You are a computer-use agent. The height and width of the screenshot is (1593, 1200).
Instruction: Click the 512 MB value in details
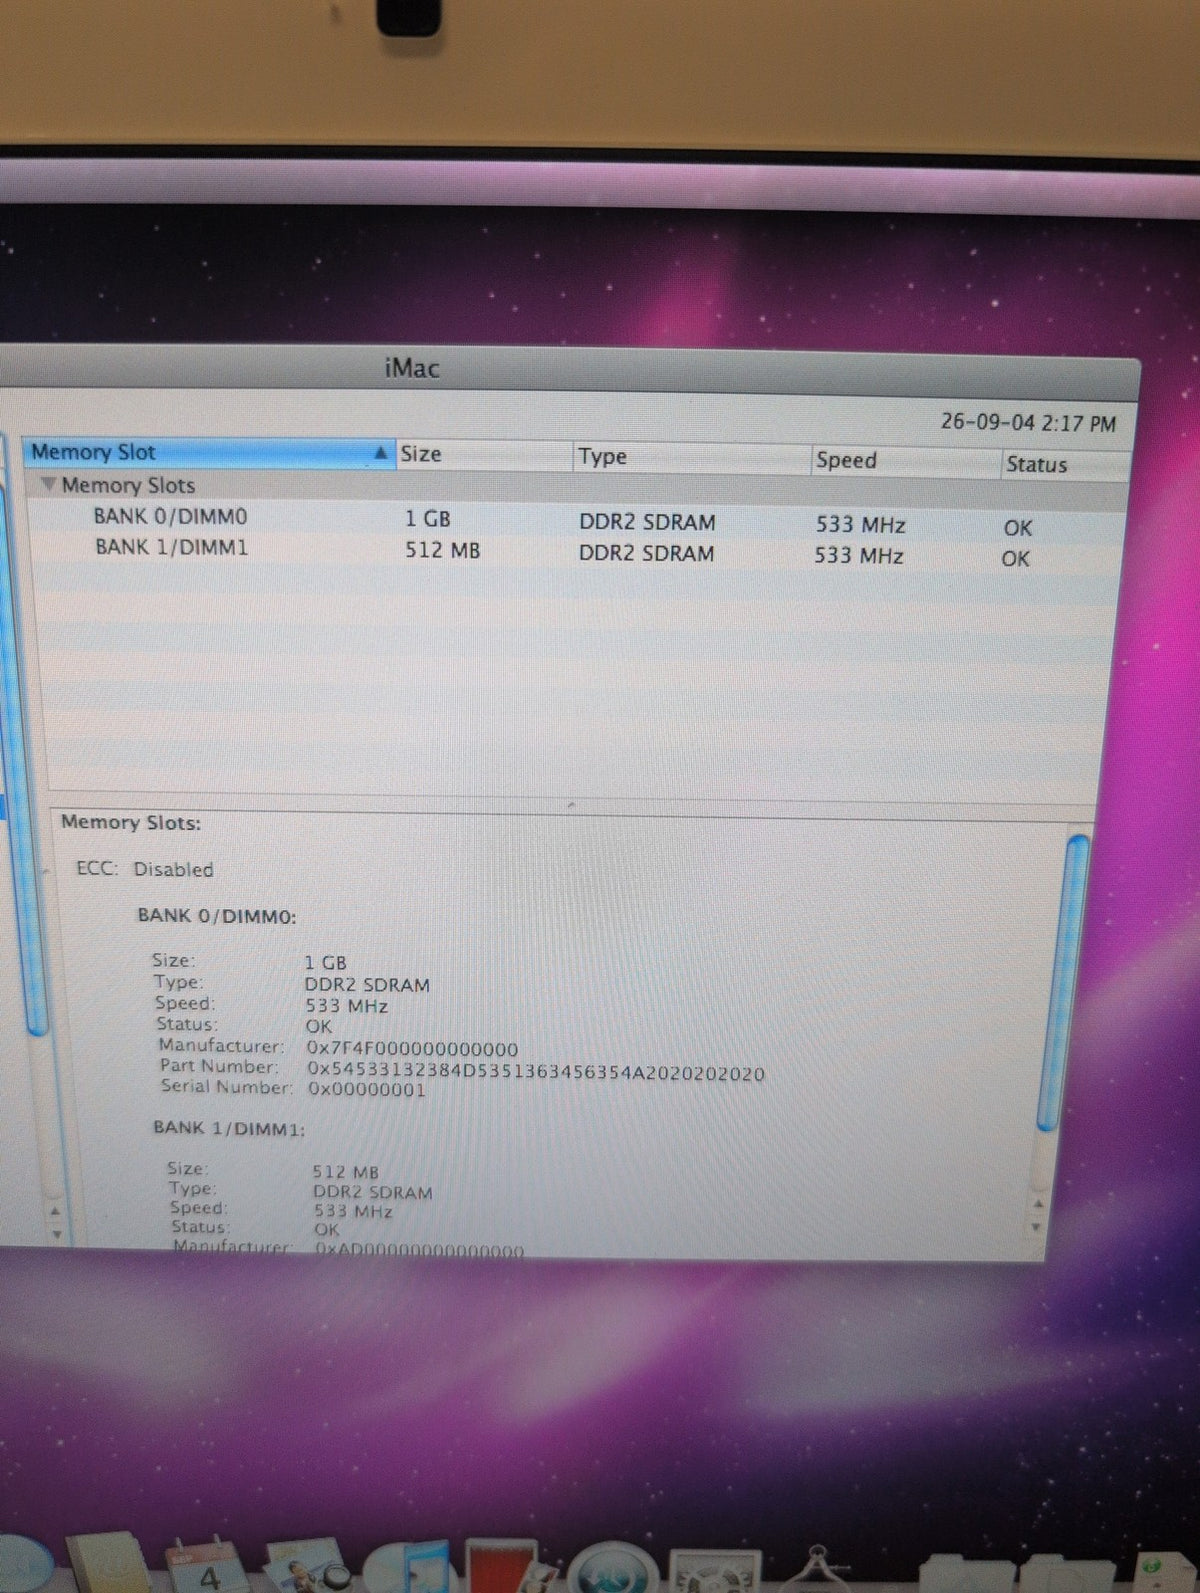(346, 1172)
